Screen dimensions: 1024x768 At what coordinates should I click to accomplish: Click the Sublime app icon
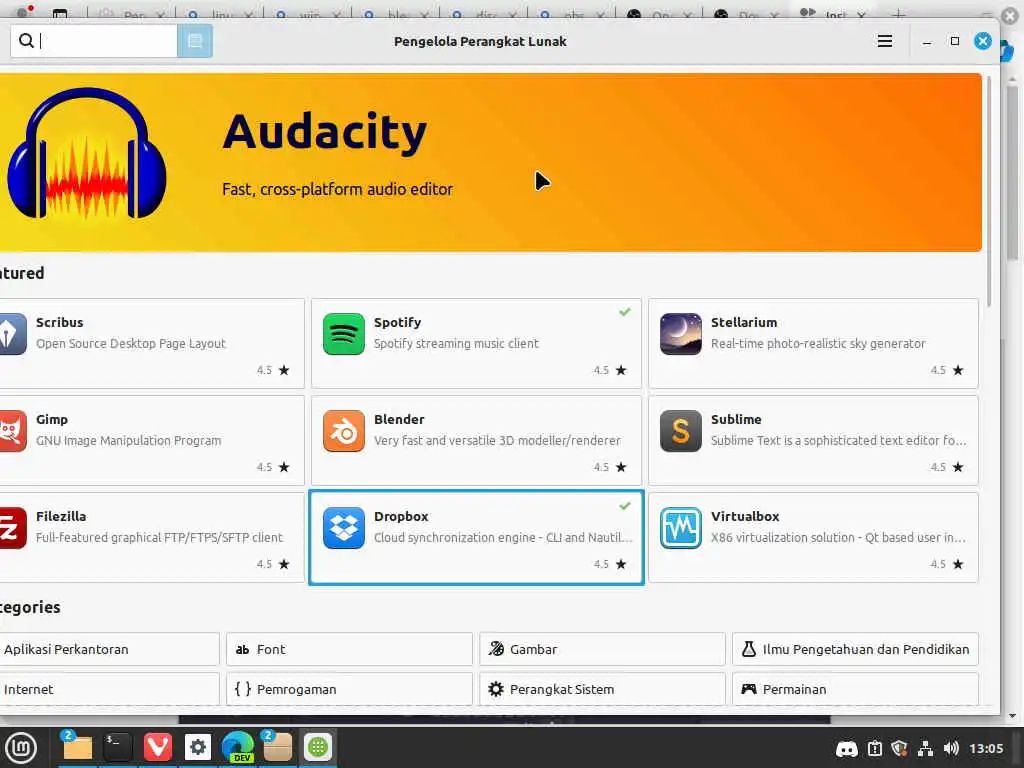pyautogui.click(x=680, y=431)
